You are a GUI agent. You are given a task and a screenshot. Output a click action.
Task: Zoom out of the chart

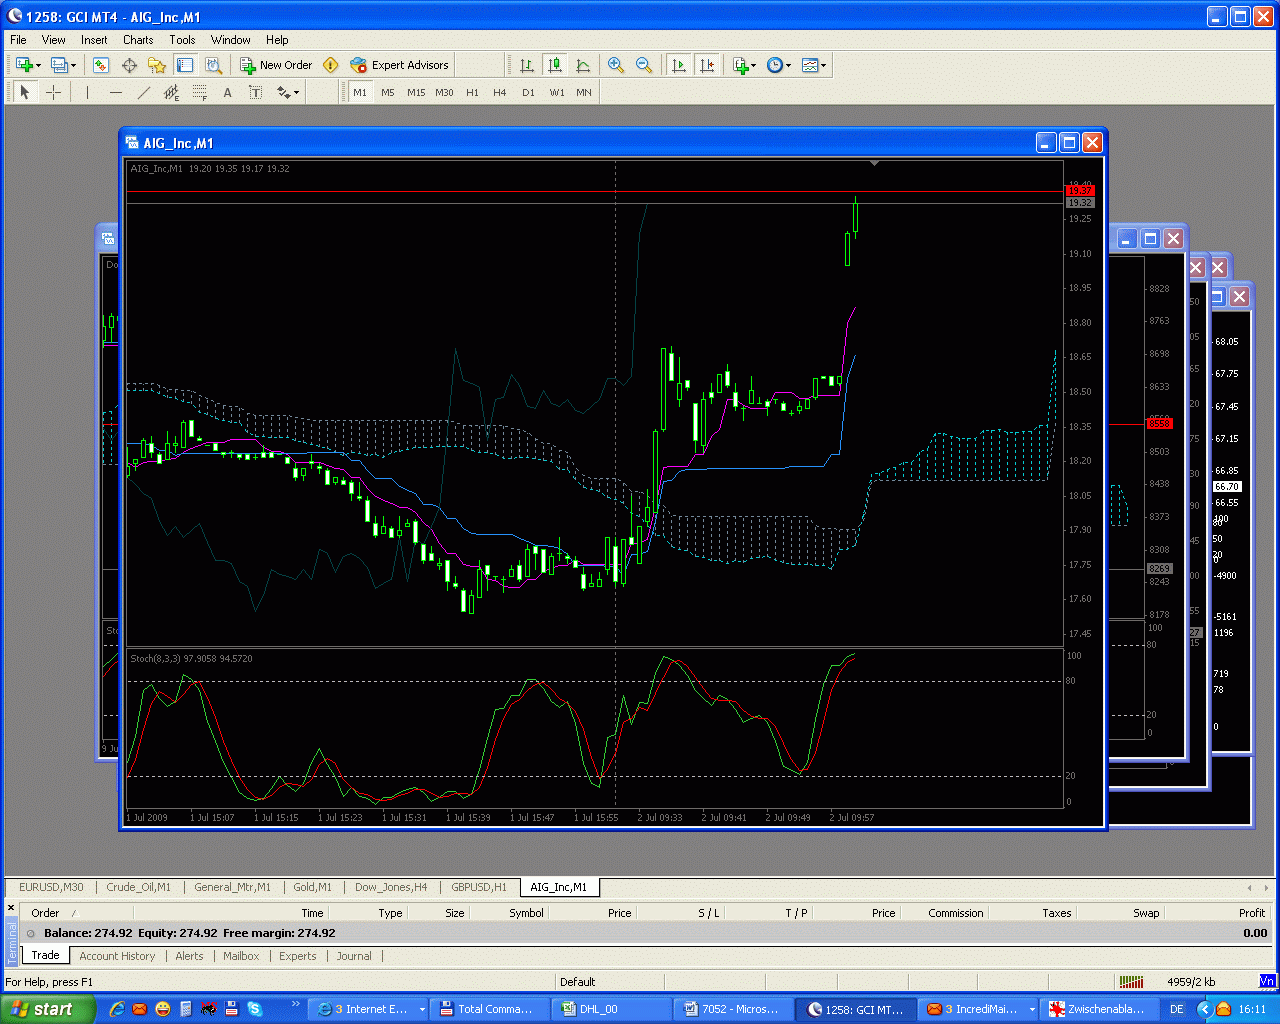644,65
